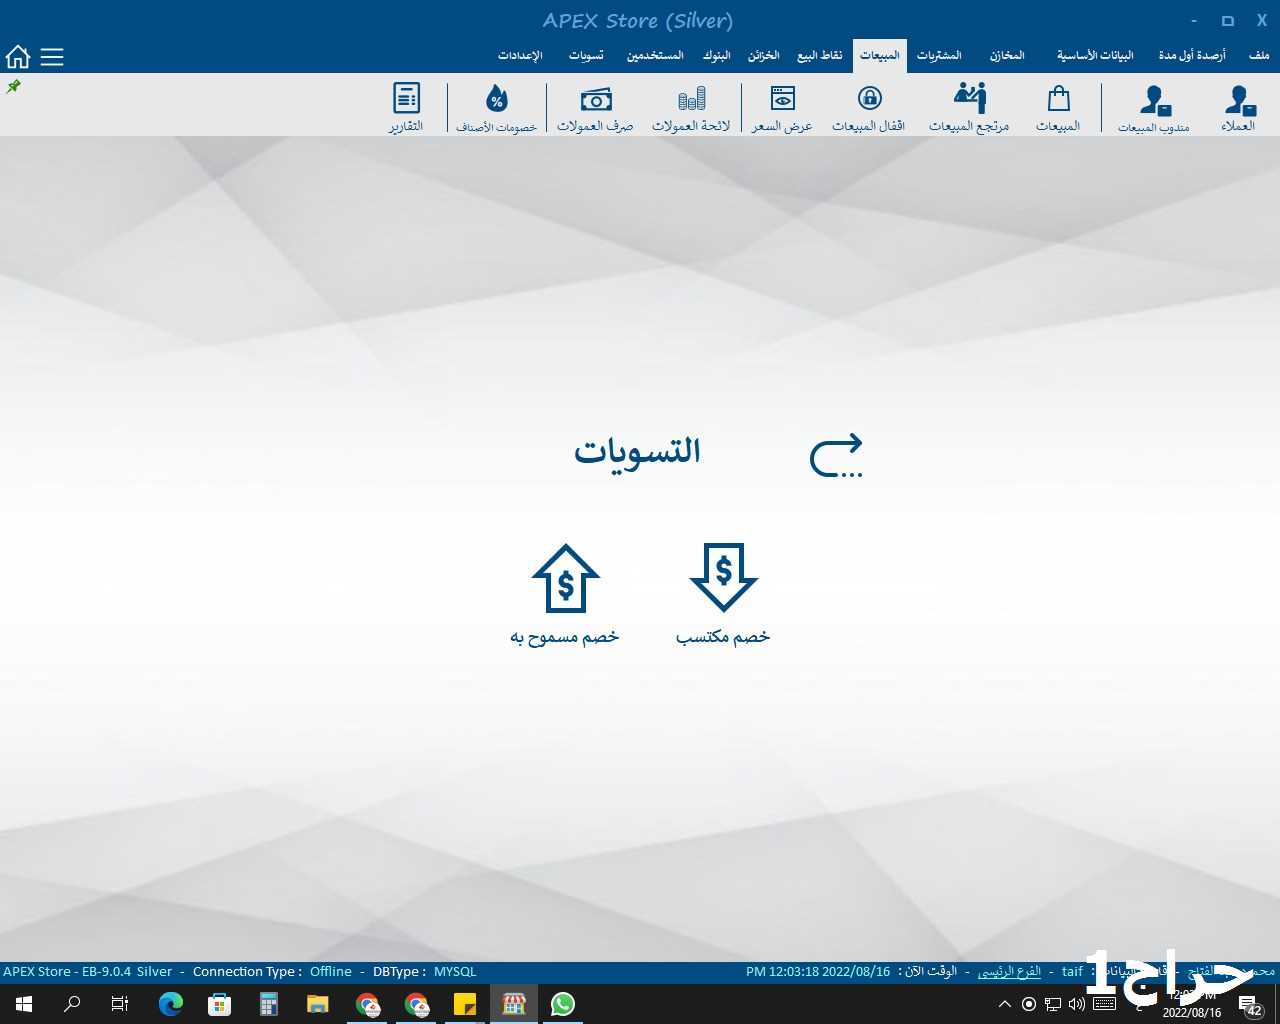
Task: Open لائحة العمولات commissions list
Action: coord(691,107)
